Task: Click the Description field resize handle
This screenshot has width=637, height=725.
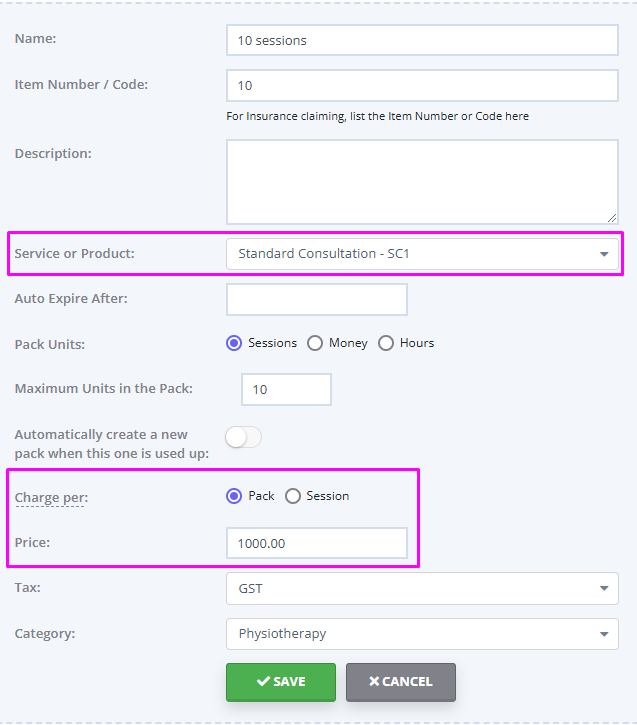Action: (612, 218)
